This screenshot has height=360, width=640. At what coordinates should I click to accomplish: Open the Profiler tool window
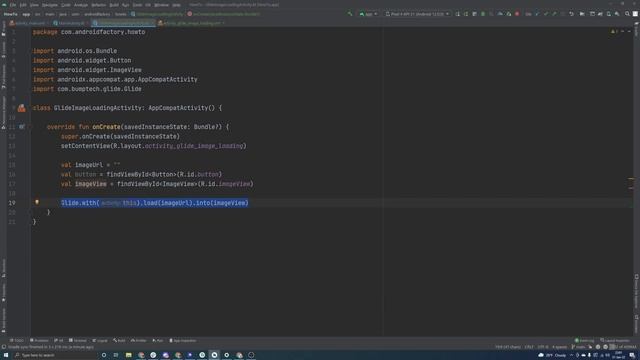pyautogui.click(x=138, y=340)
